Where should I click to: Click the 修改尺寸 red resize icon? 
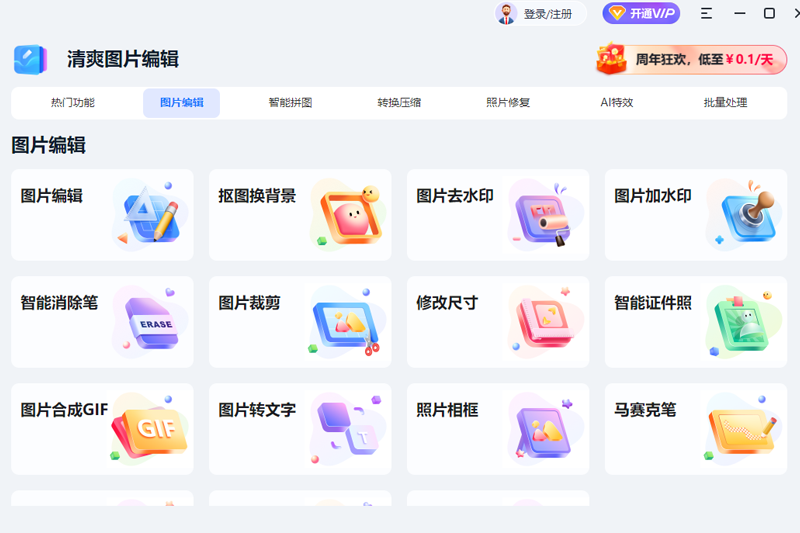point(546,322)
